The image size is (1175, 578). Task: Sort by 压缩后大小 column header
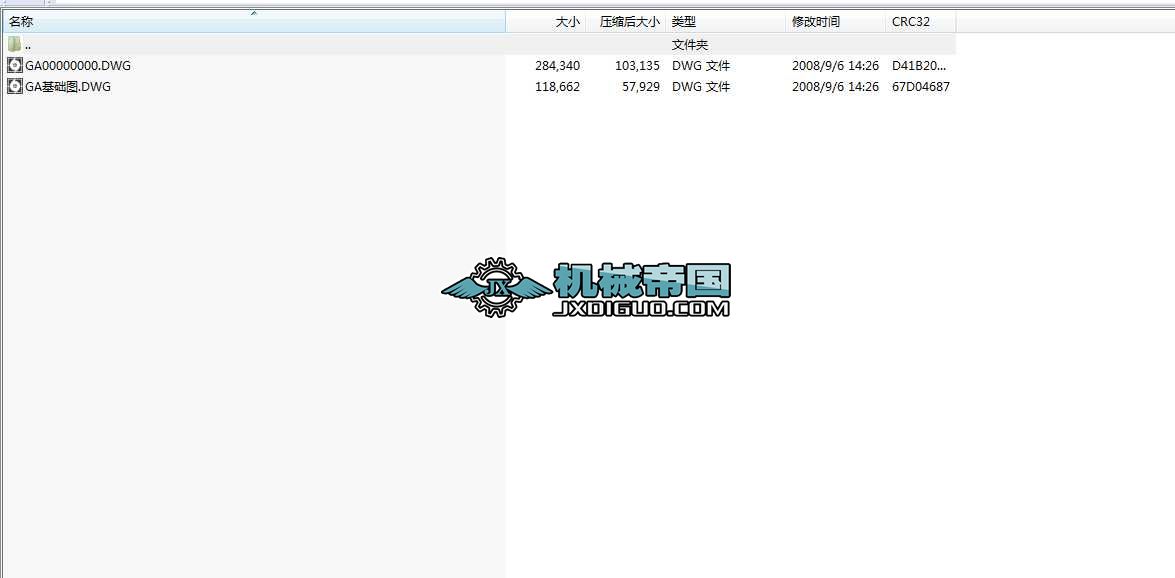click(x=630, y=21)
